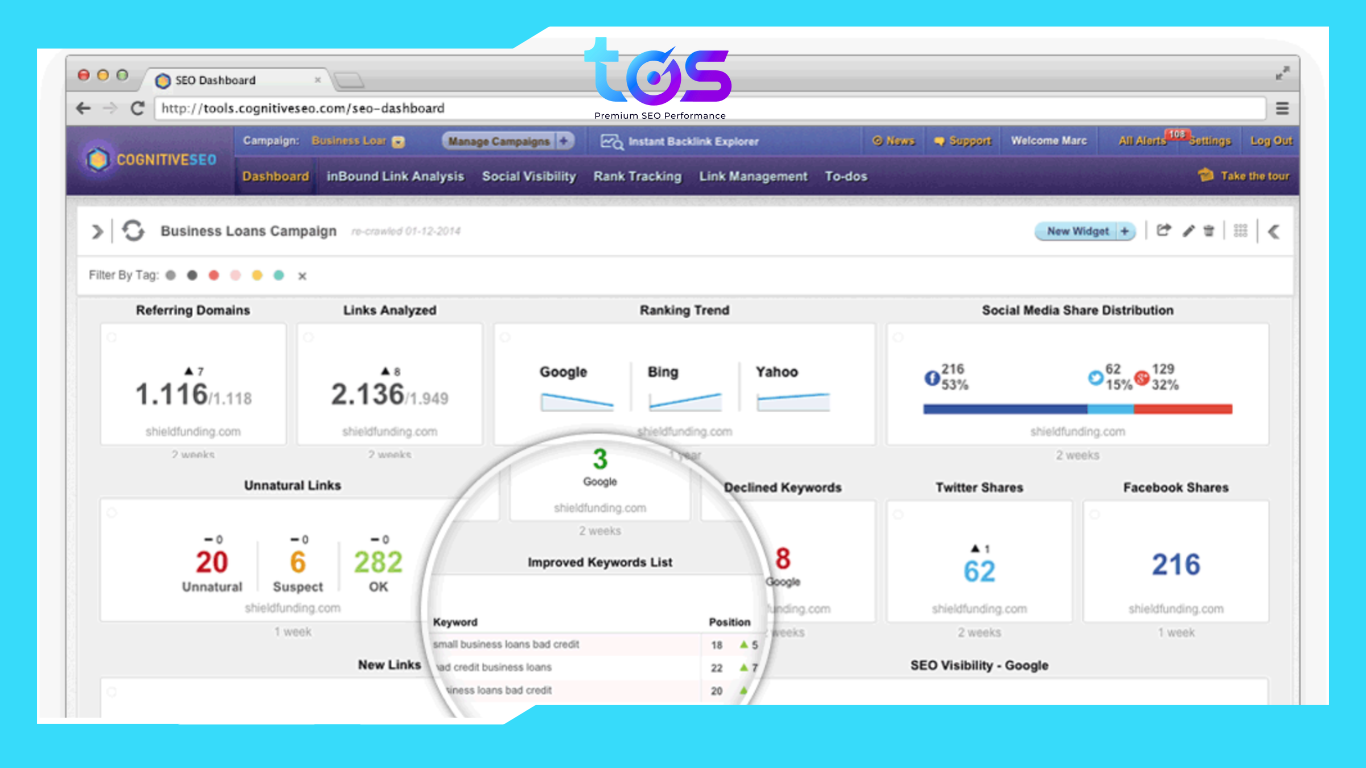Select the Social Media Share Distribution widget circle

coord(898,338)
